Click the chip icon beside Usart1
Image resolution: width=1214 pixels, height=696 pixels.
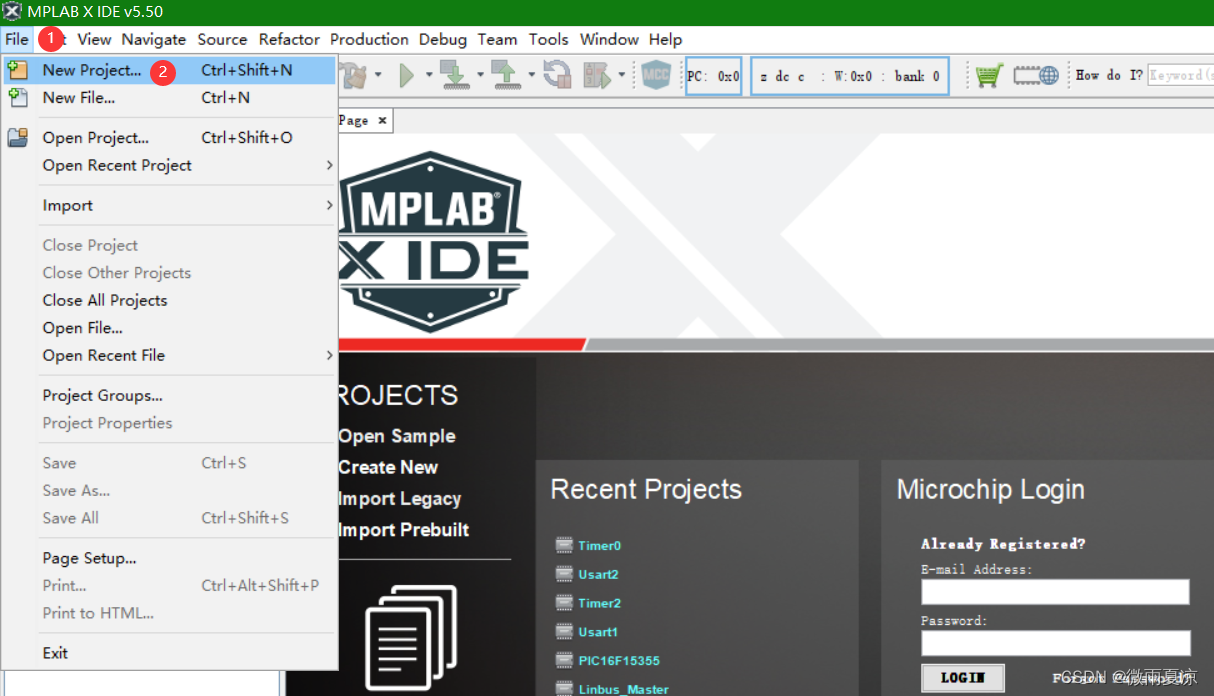(x=564, y=632)
